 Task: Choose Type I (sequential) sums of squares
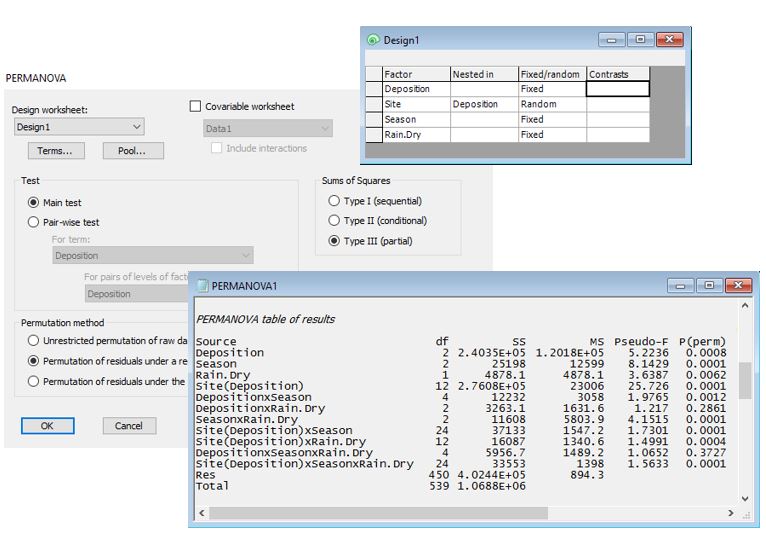click(334, 201)
